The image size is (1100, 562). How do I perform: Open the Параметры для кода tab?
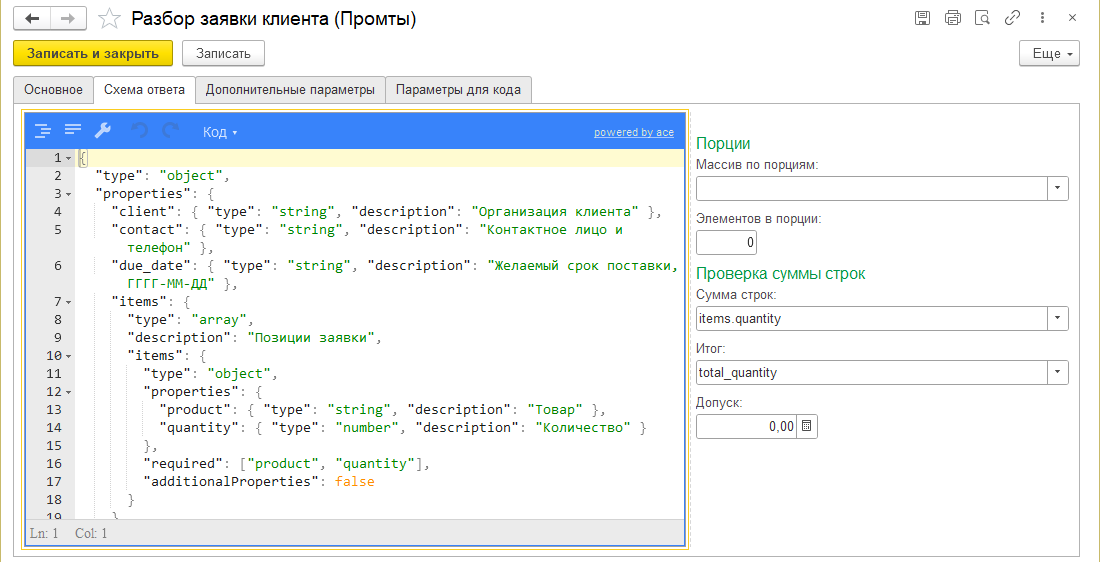point(458,90)
